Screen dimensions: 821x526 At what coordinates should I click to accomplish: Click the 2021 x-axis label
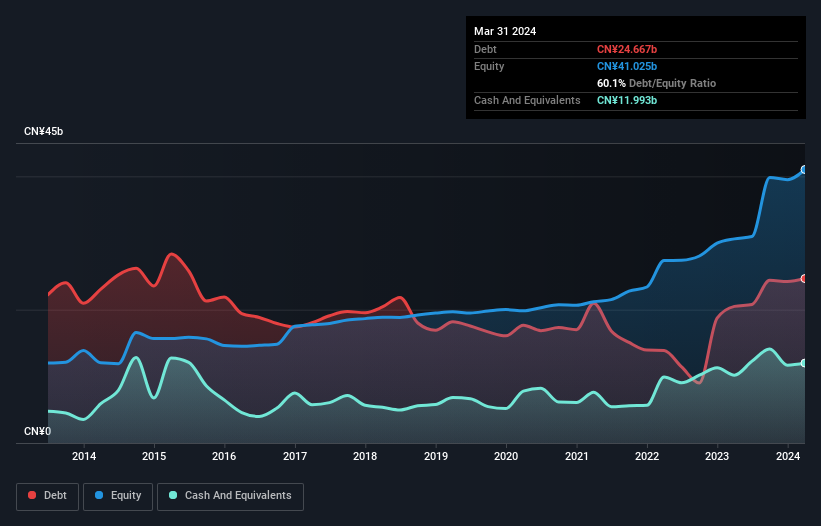point(576,456)
